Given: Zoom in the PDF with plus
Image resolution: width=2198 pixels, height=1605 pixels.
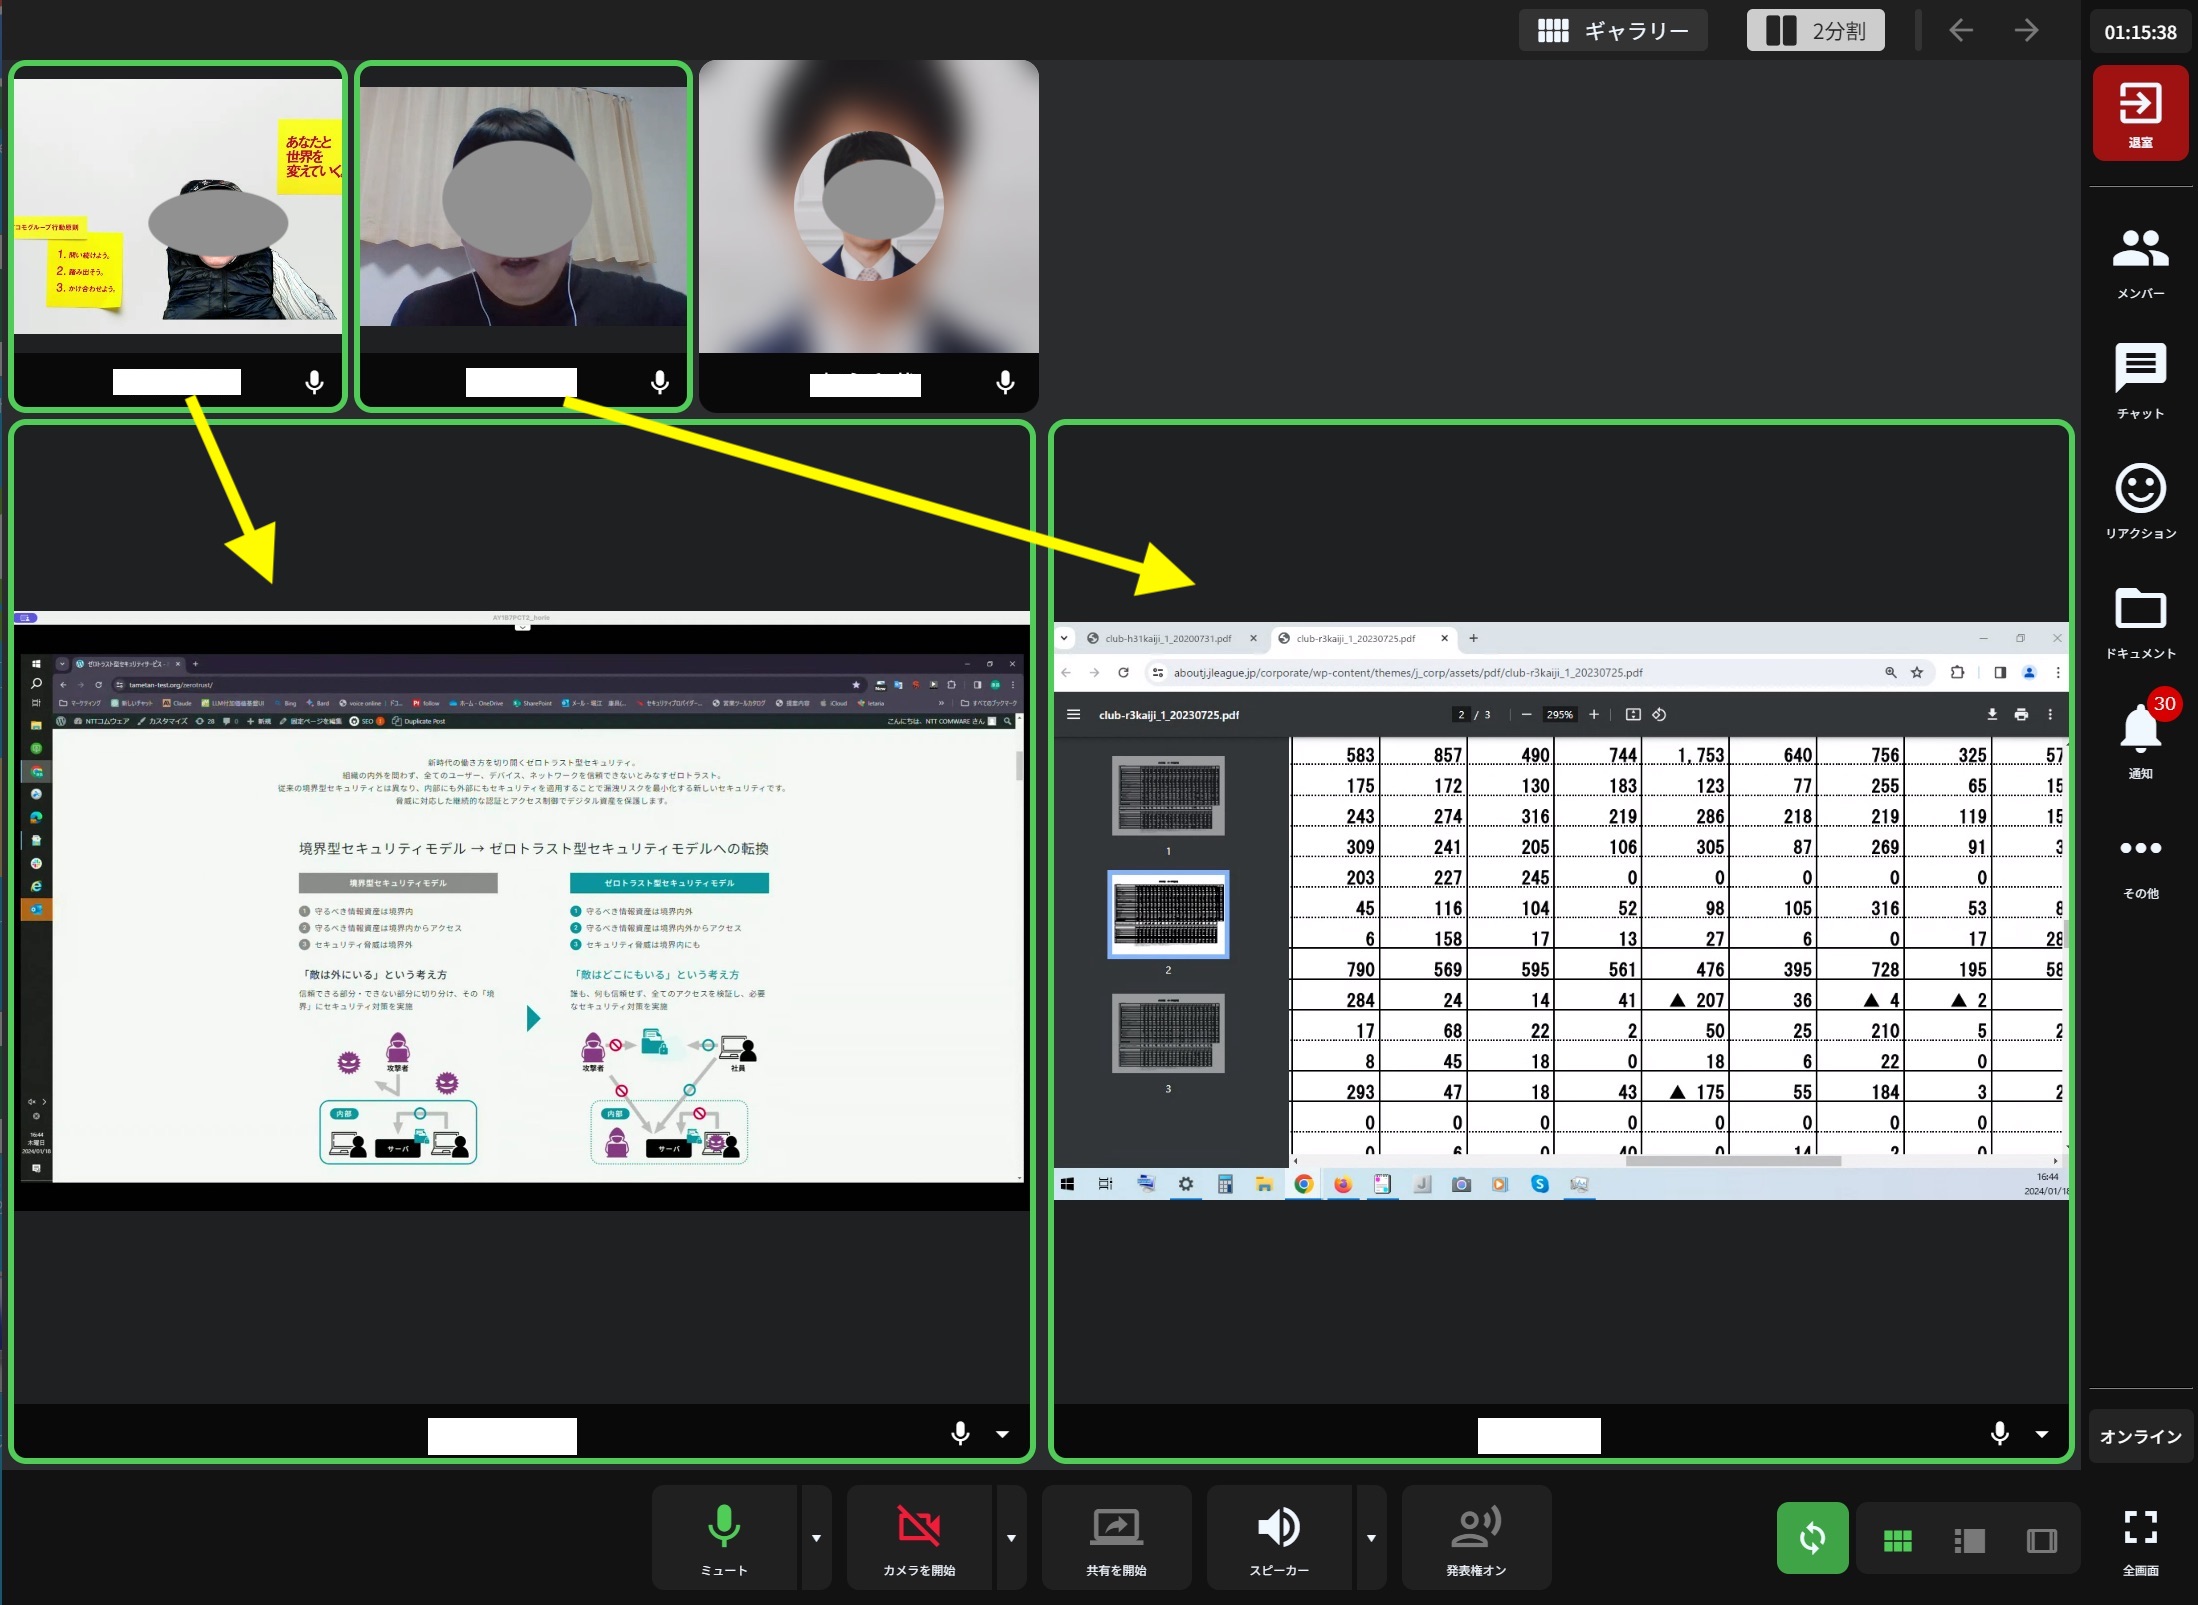Looking at the screenshot, I should tap(1594, 714).
